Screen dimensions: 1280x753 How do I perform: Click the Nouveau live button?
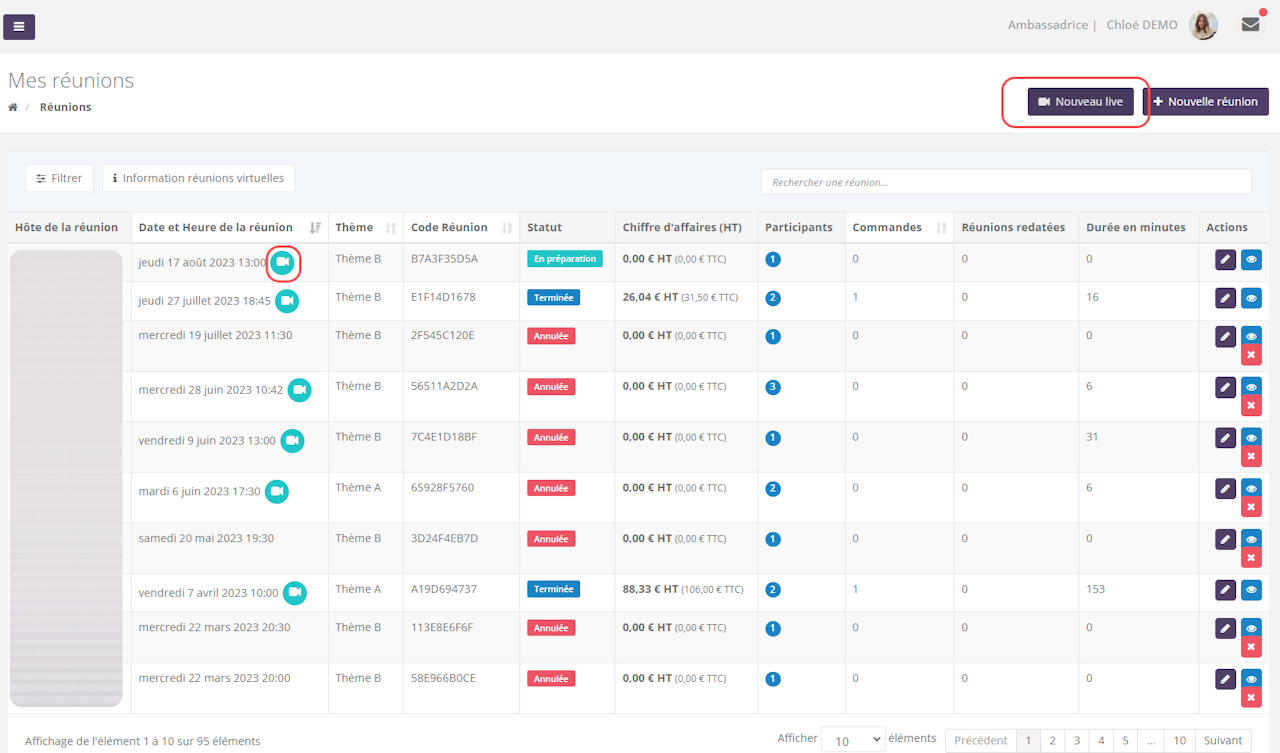pos(1080,102)
